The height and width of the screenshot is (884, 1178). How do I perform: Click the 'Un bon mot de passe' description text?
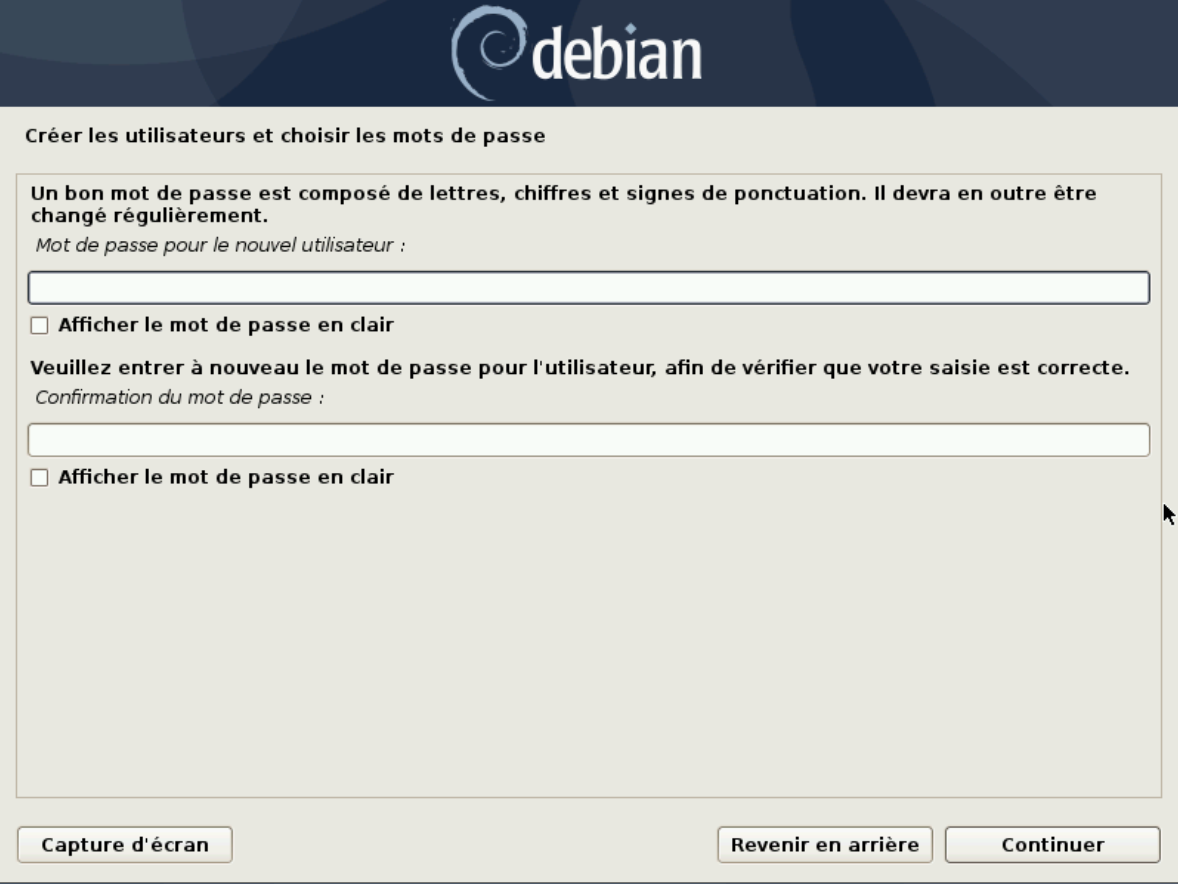click(x=563, y=204)
